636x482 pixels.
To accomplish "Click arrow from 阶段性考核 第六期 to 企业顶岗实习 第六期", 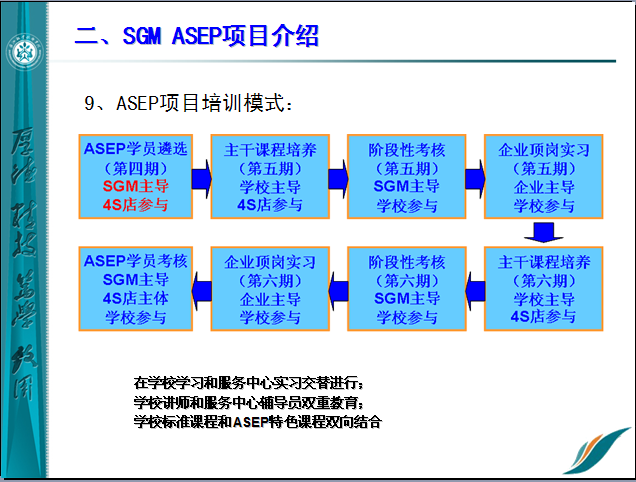I will [338, 291].
